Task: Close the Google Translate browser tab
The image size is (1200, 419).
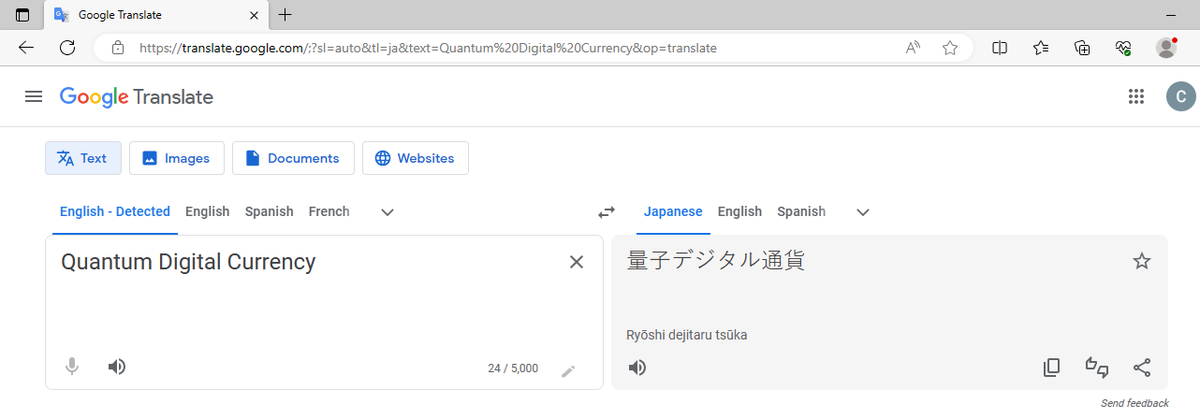Action: [253, 15]
